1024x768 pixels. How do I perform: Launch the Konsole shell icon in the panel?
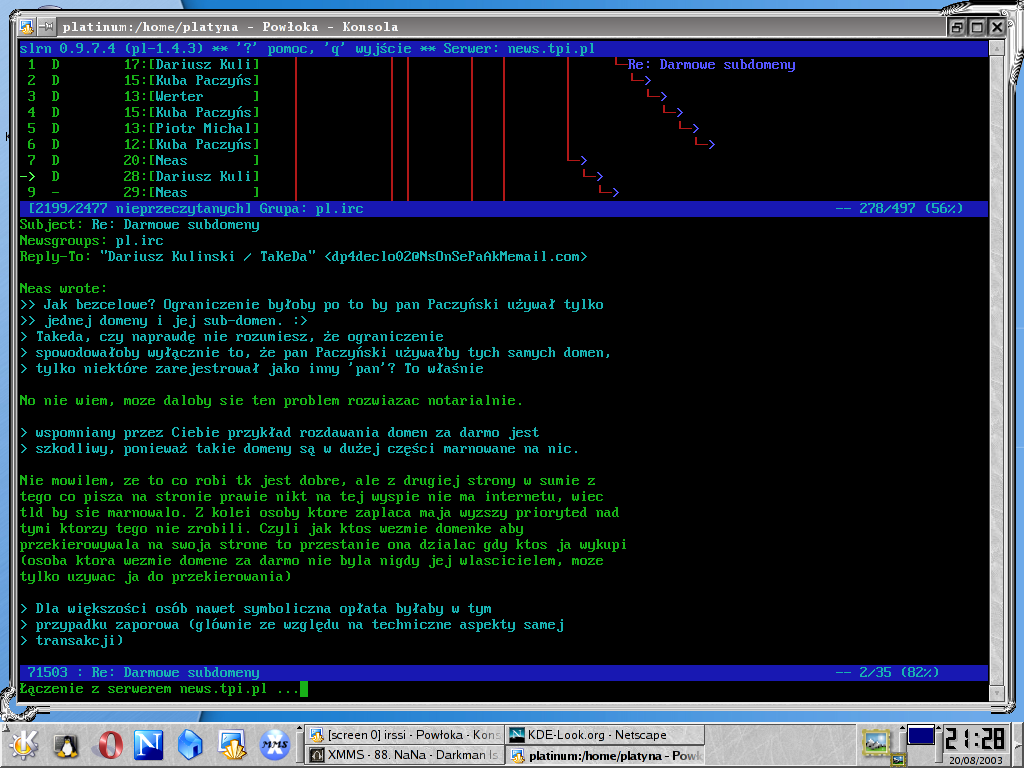point(232,744)
